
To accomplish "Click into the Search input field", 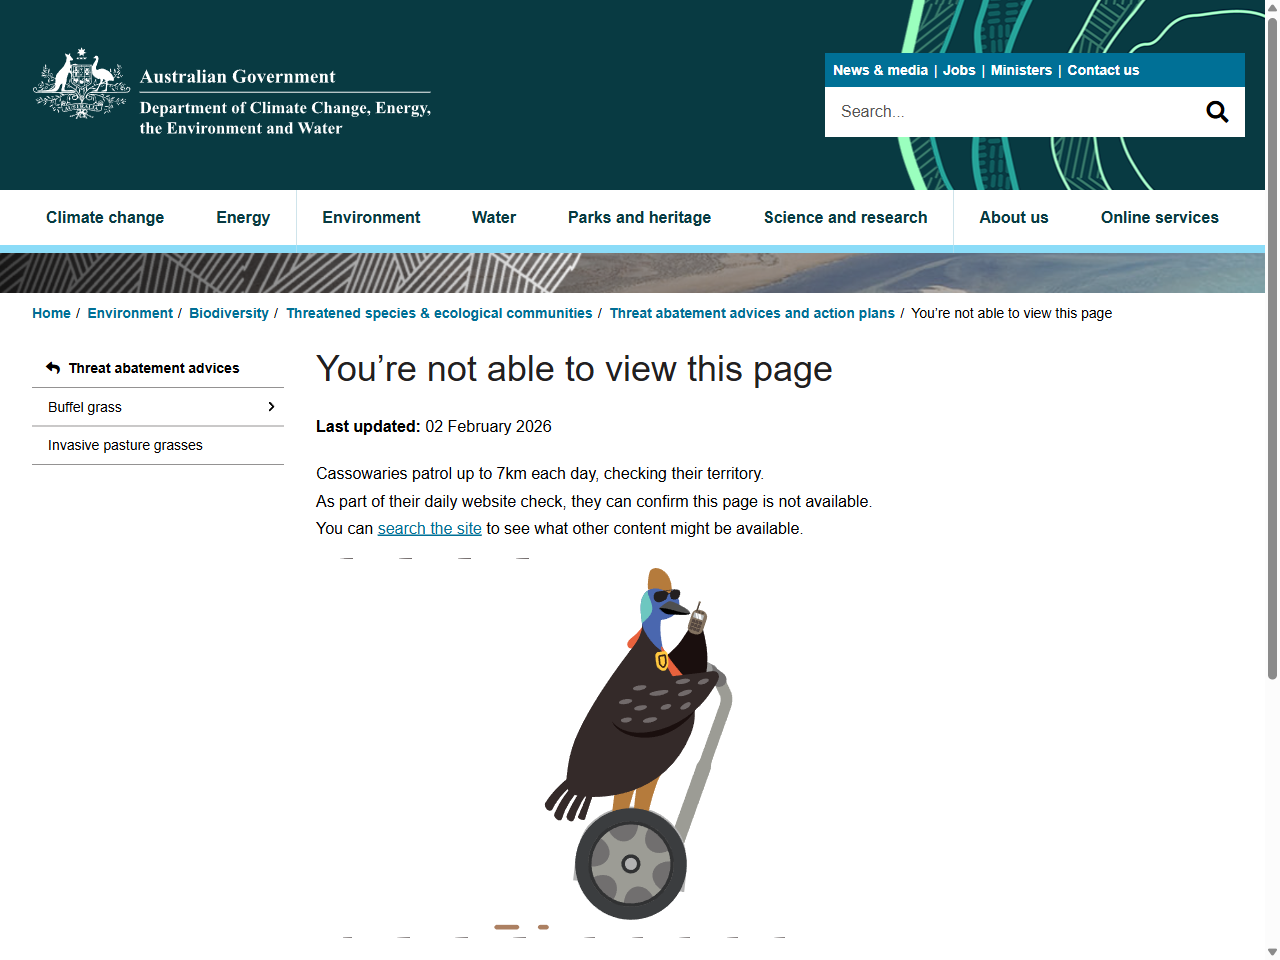I will [1010, 111].
